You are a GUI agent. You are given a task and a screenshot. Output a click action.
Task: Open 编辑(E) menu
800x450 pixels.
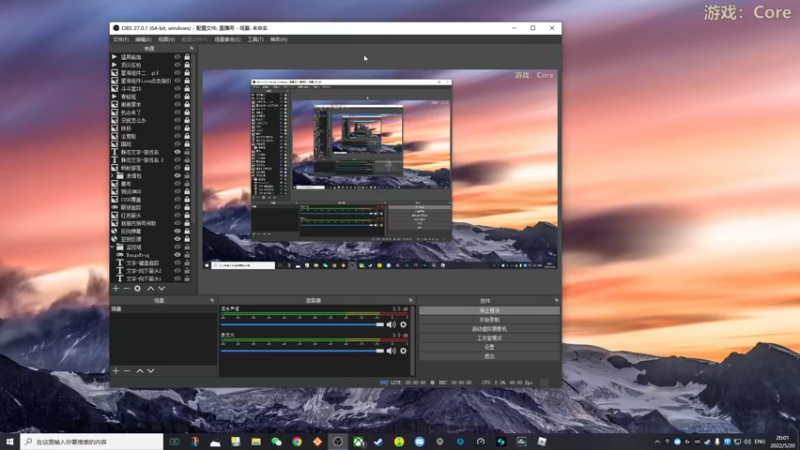coord(143,39)
